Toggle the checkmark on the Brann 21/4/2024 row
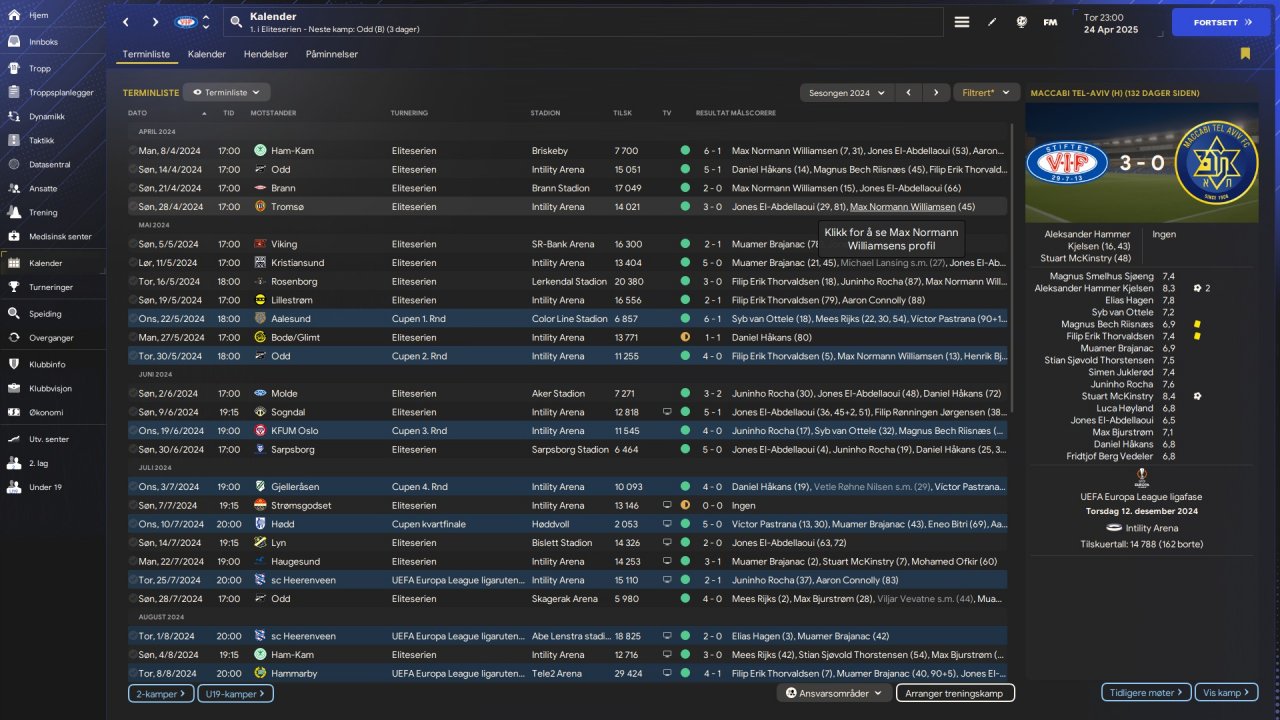 [132, 188]
